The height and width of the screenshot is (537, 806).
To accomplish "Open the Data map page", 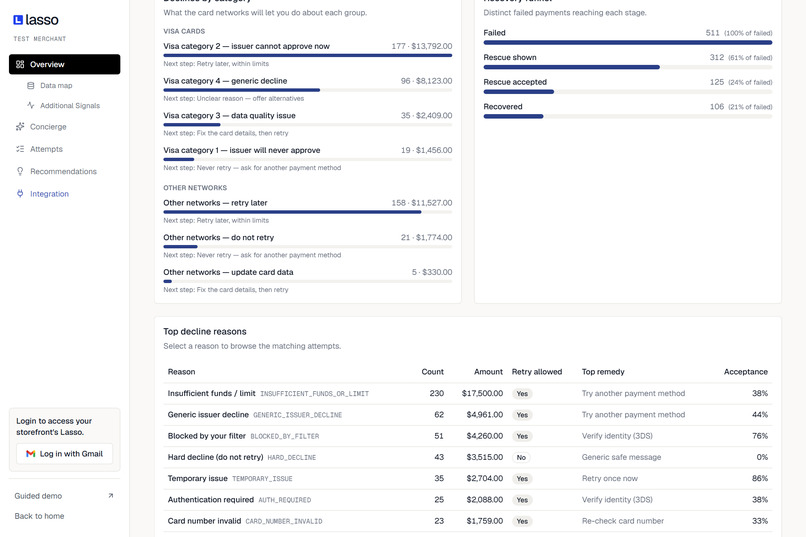I will point(56,86).
